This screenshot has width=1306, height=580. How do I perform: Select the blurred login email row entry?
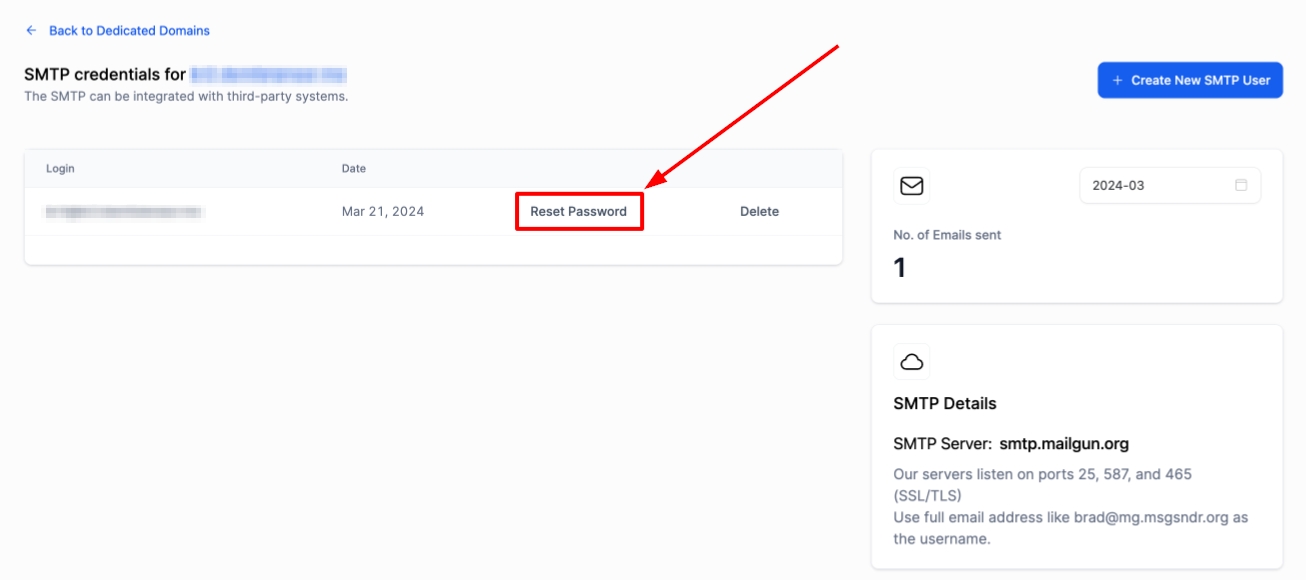(125, 212)
